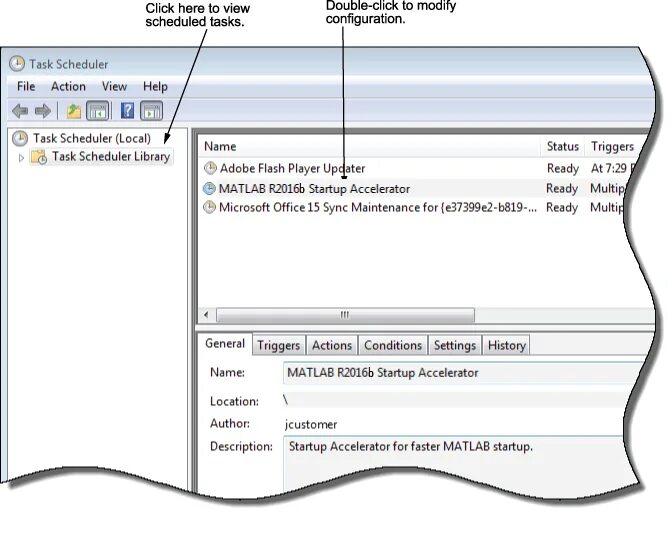Viewport: 672px width, 533px height.
Task: Click the Adobe Flash Player Updater task icon
Action: coord(210,168)
